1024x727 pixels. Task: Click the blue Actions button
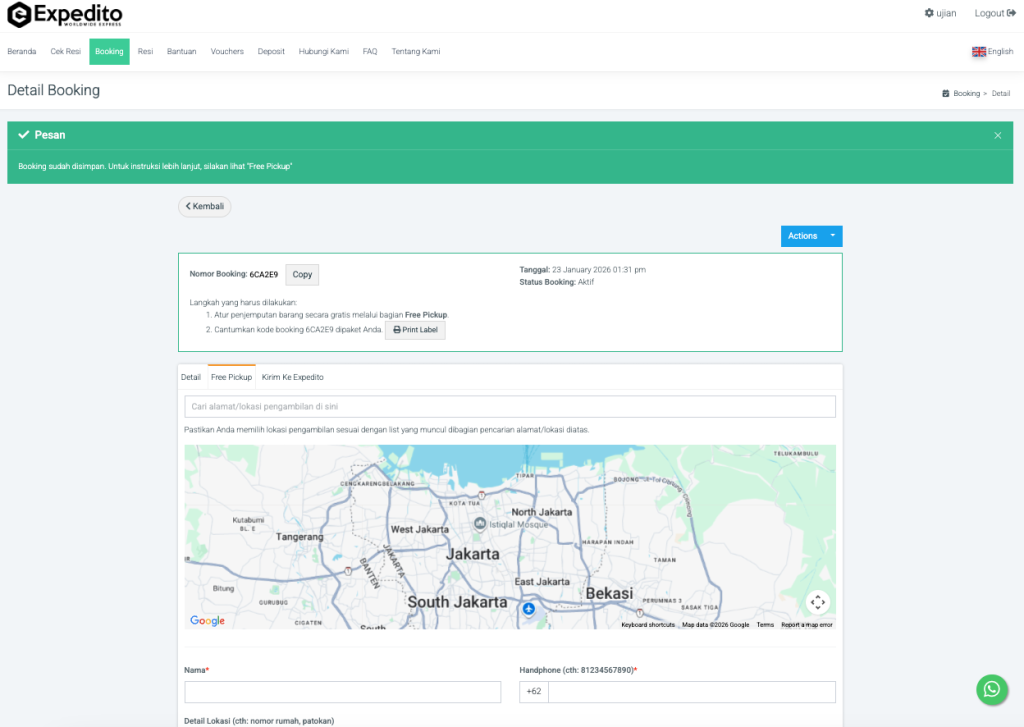[802, 236]
